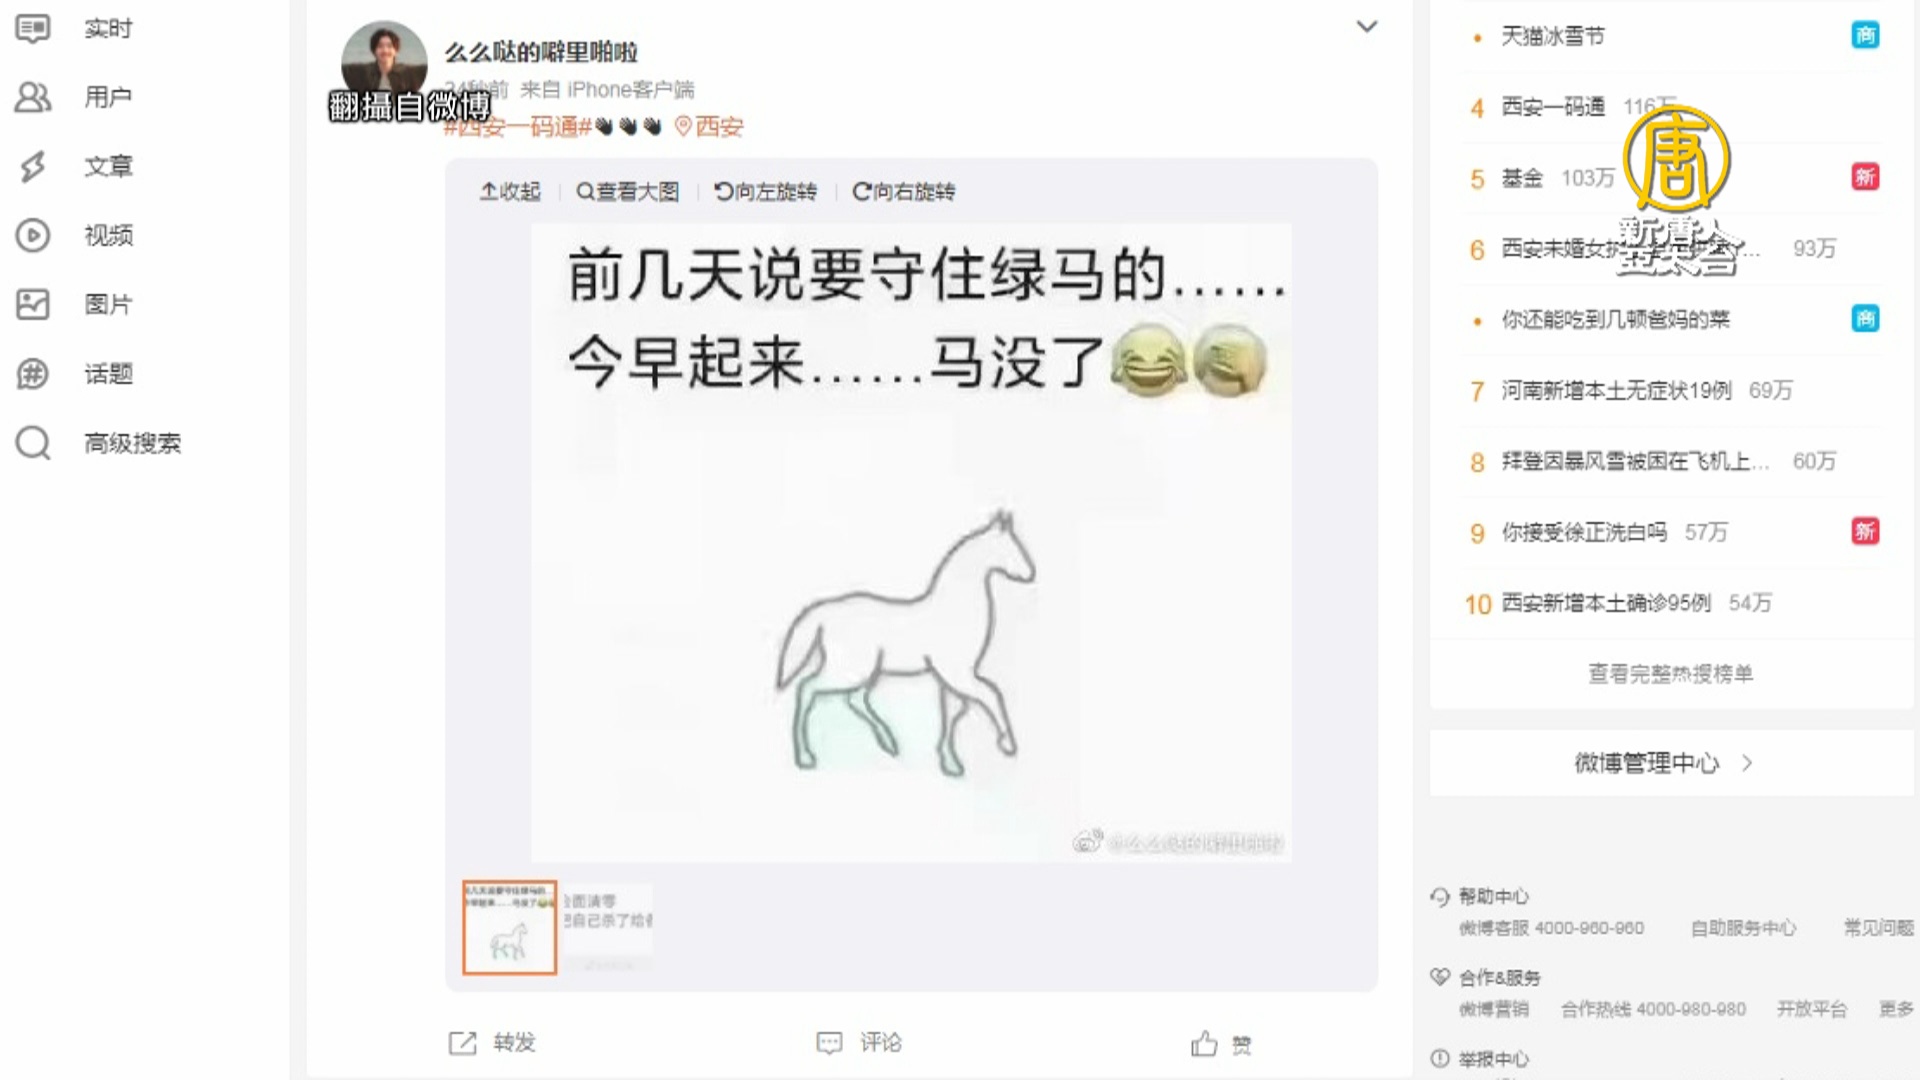Screen dimensions: 1920x1080
Task: Collapse the image using 收起
Action: pyautogui.click(x=510, y=191)
